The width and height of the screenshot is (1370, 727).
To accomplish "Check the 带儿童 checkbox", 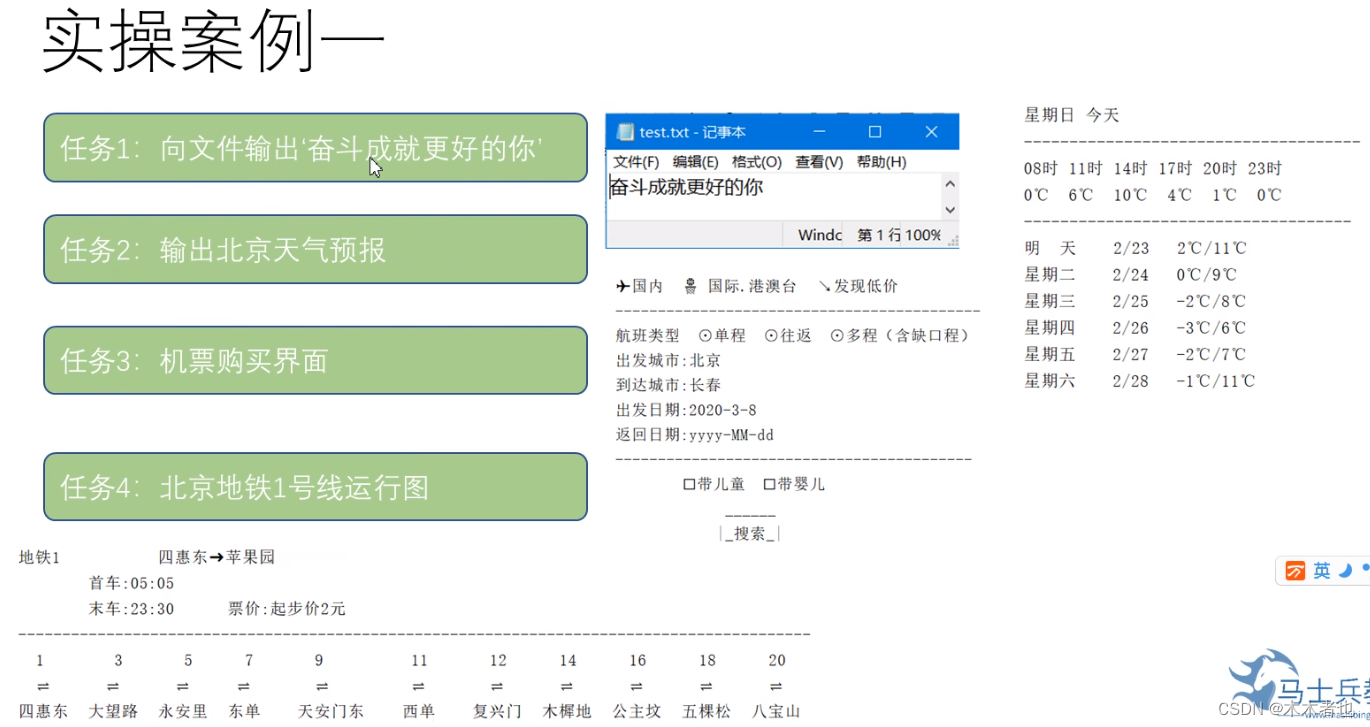I will click(x=688, y=484).
